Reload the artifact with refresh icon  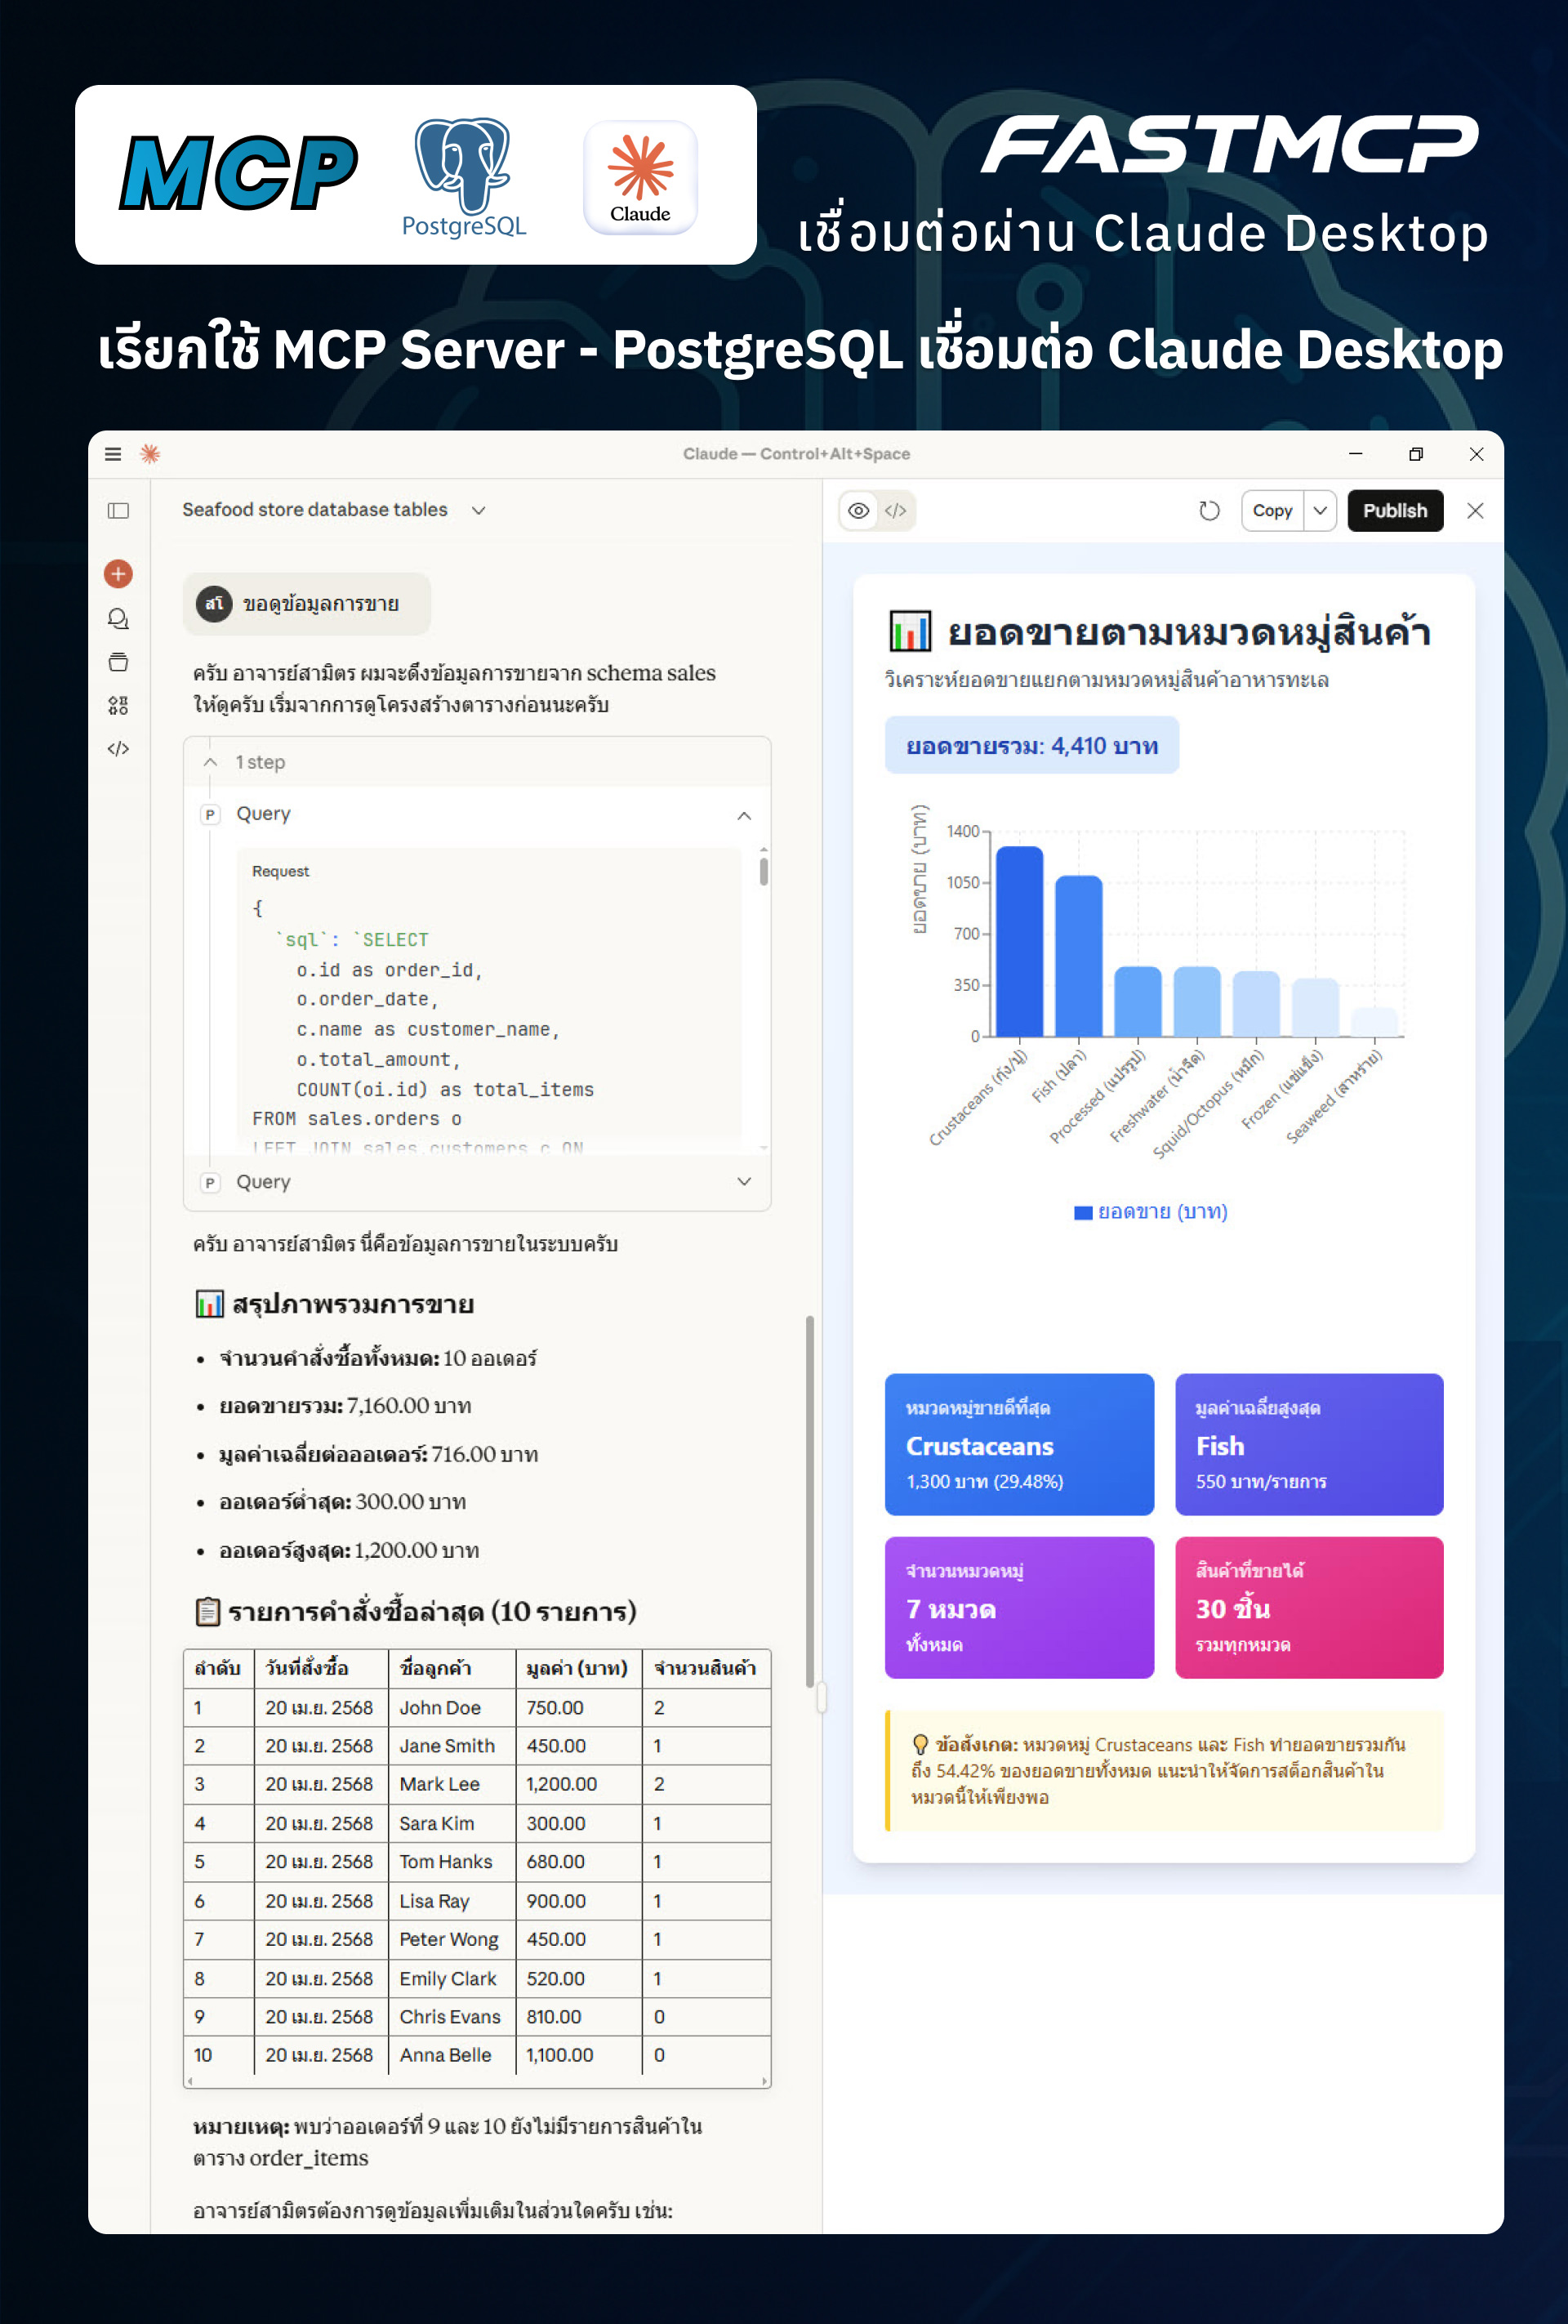(1209, 511)
